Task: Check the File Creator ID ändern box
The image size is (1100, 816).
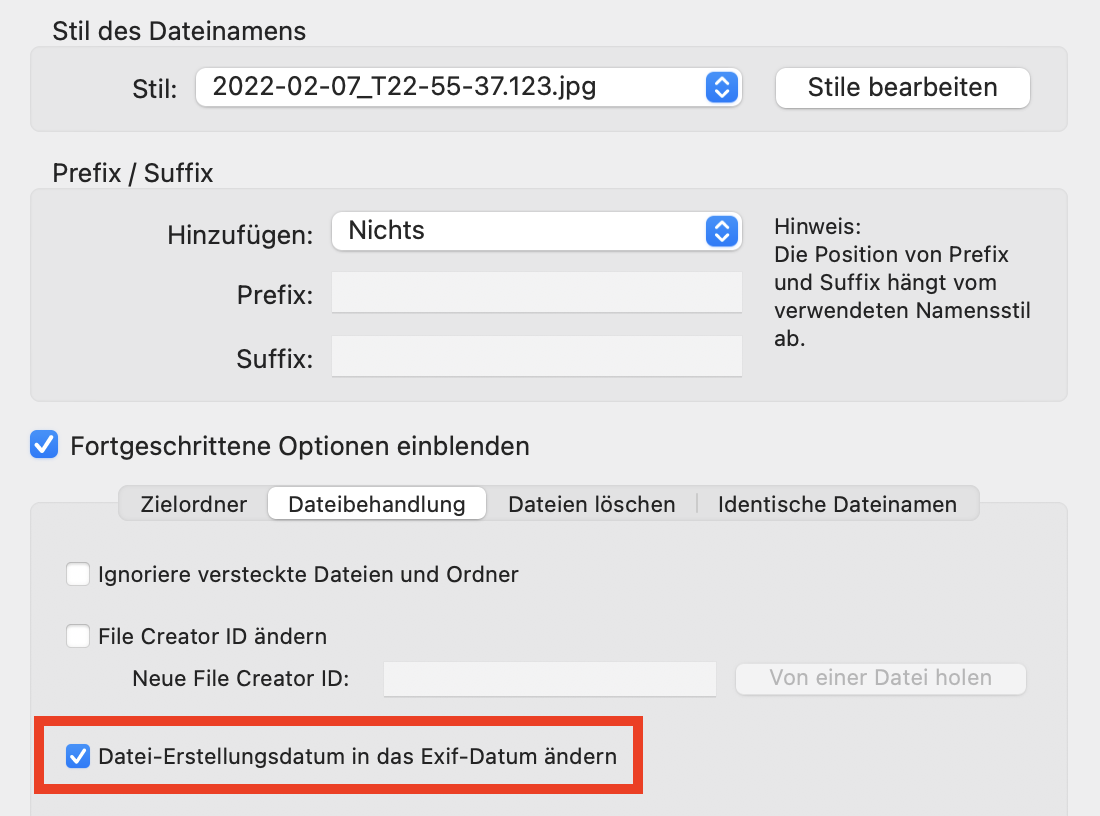Action: click(x=78, y=636)
